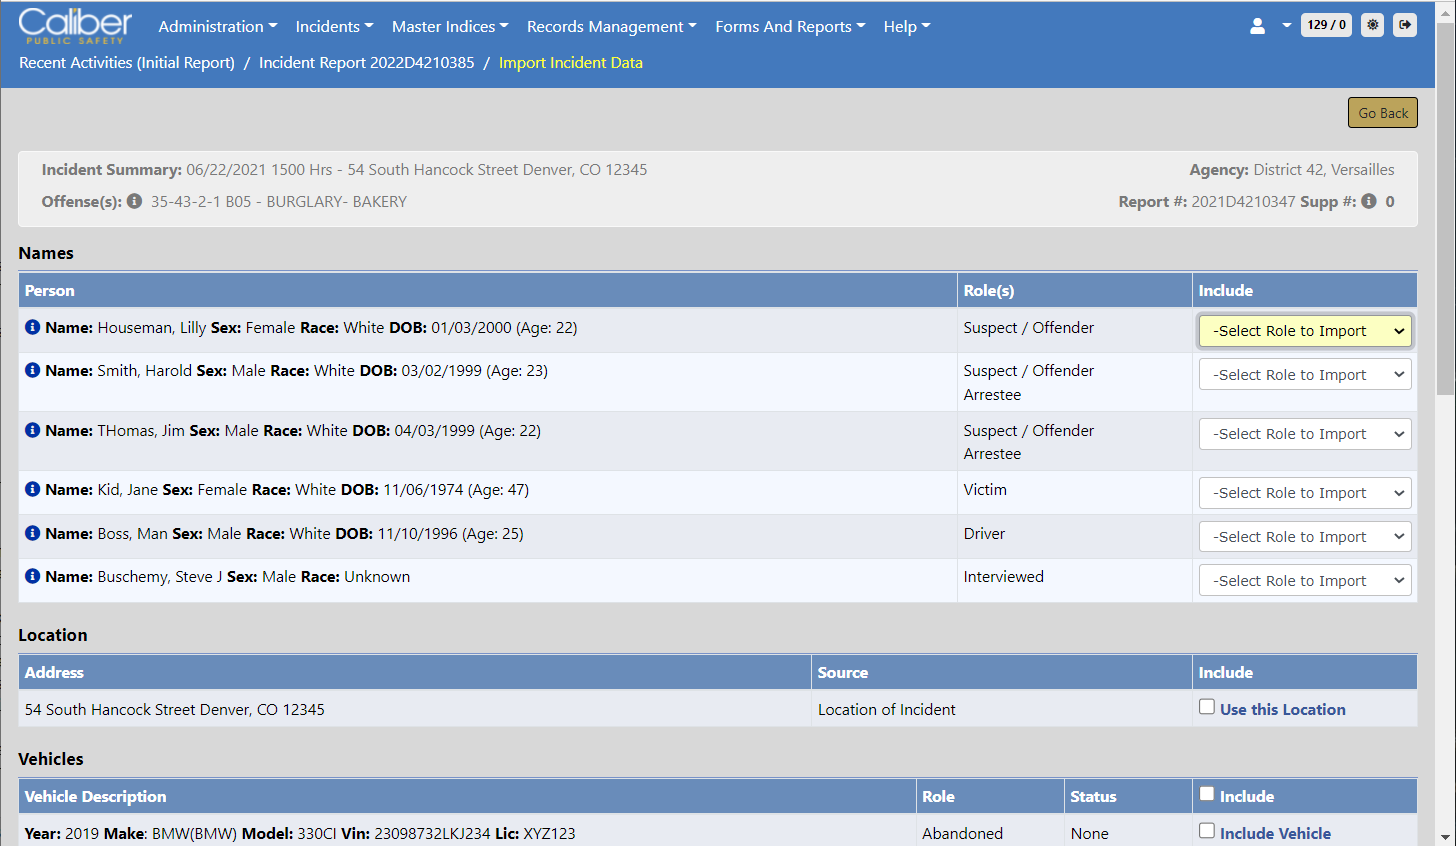Click the user profile icon
Screen dimensions: 1456x846
coord(1257,26)
